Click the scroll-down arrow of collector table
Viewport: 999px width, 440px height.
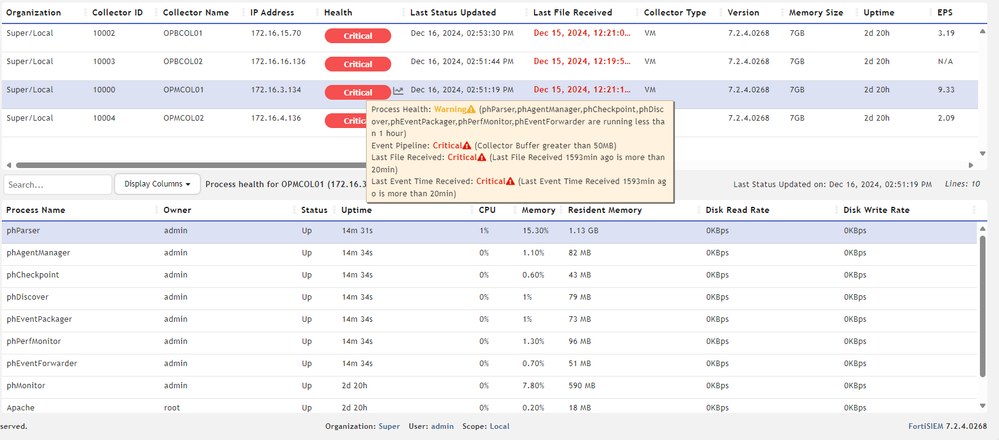[x=982, y=153]
